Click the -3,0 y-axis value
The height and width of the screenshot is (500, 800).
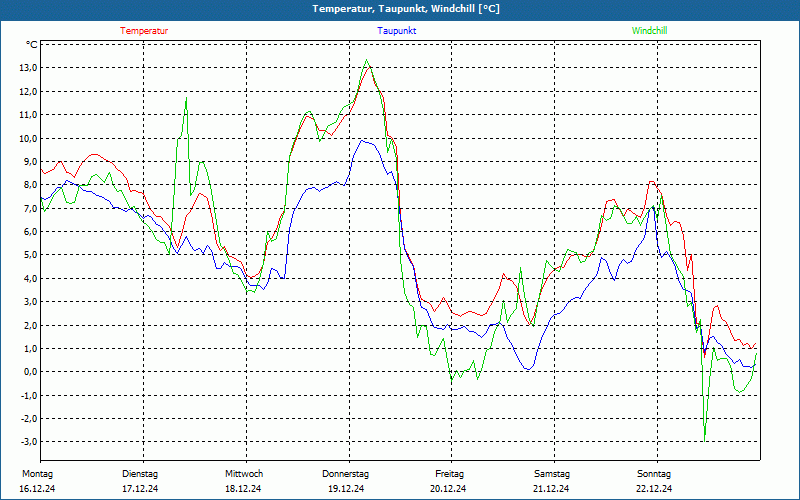tap(27, 442)
